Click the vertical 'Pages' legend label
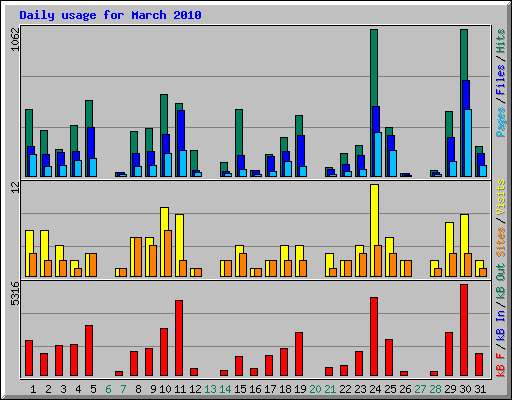Screen dimensions: 512x400 (501, 122)
